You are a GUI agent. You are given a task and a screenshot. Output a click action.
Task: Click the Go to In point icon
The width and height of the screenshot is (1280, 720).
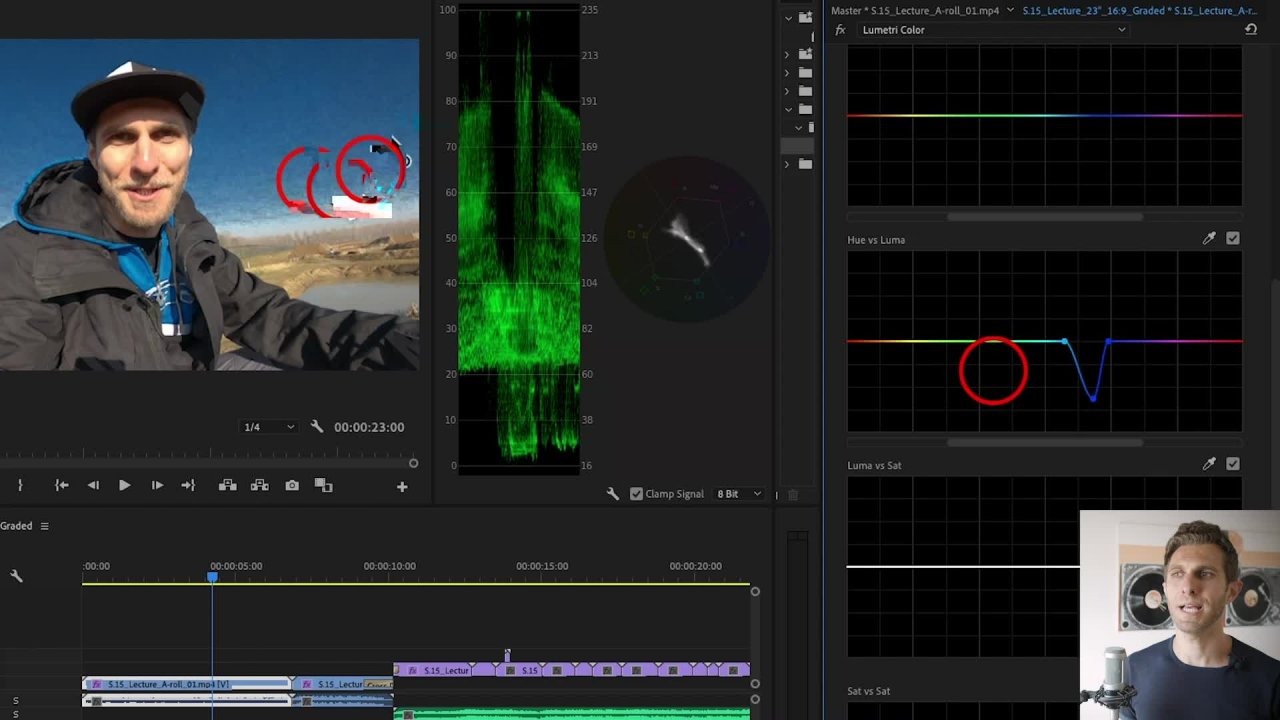click(x=61, y=486)
